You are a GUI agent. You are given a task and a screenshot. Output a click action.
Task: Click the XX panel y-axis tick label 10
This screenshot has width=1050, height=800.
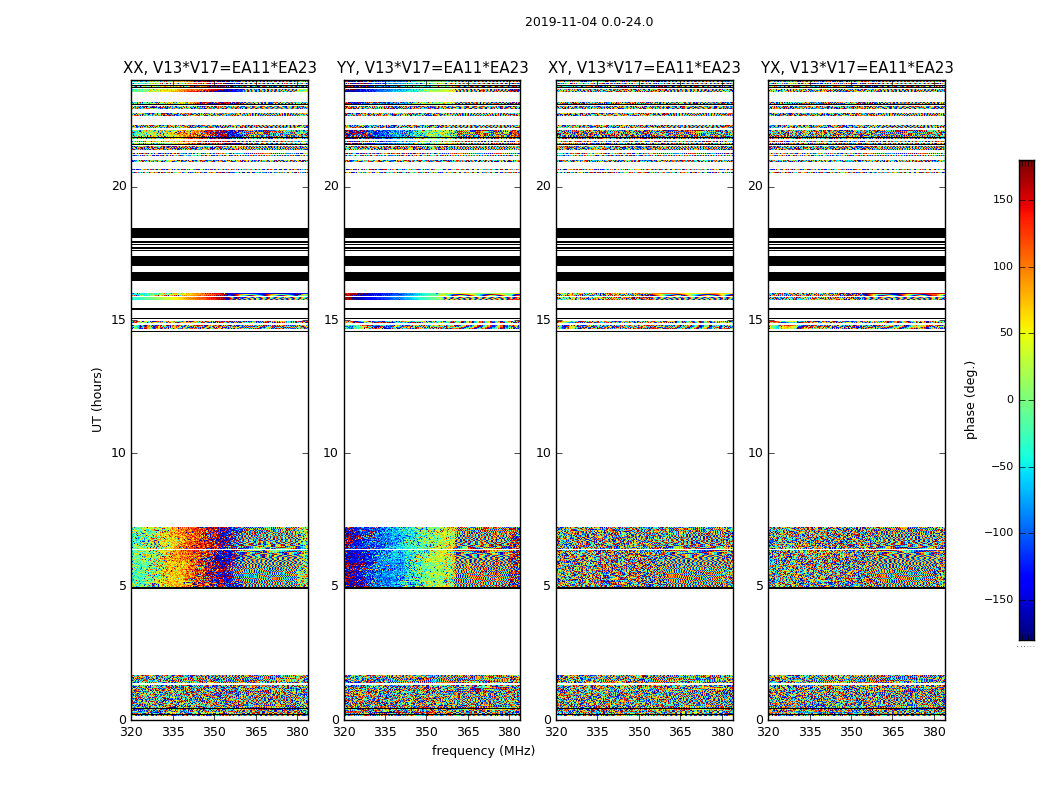[119, 453]
